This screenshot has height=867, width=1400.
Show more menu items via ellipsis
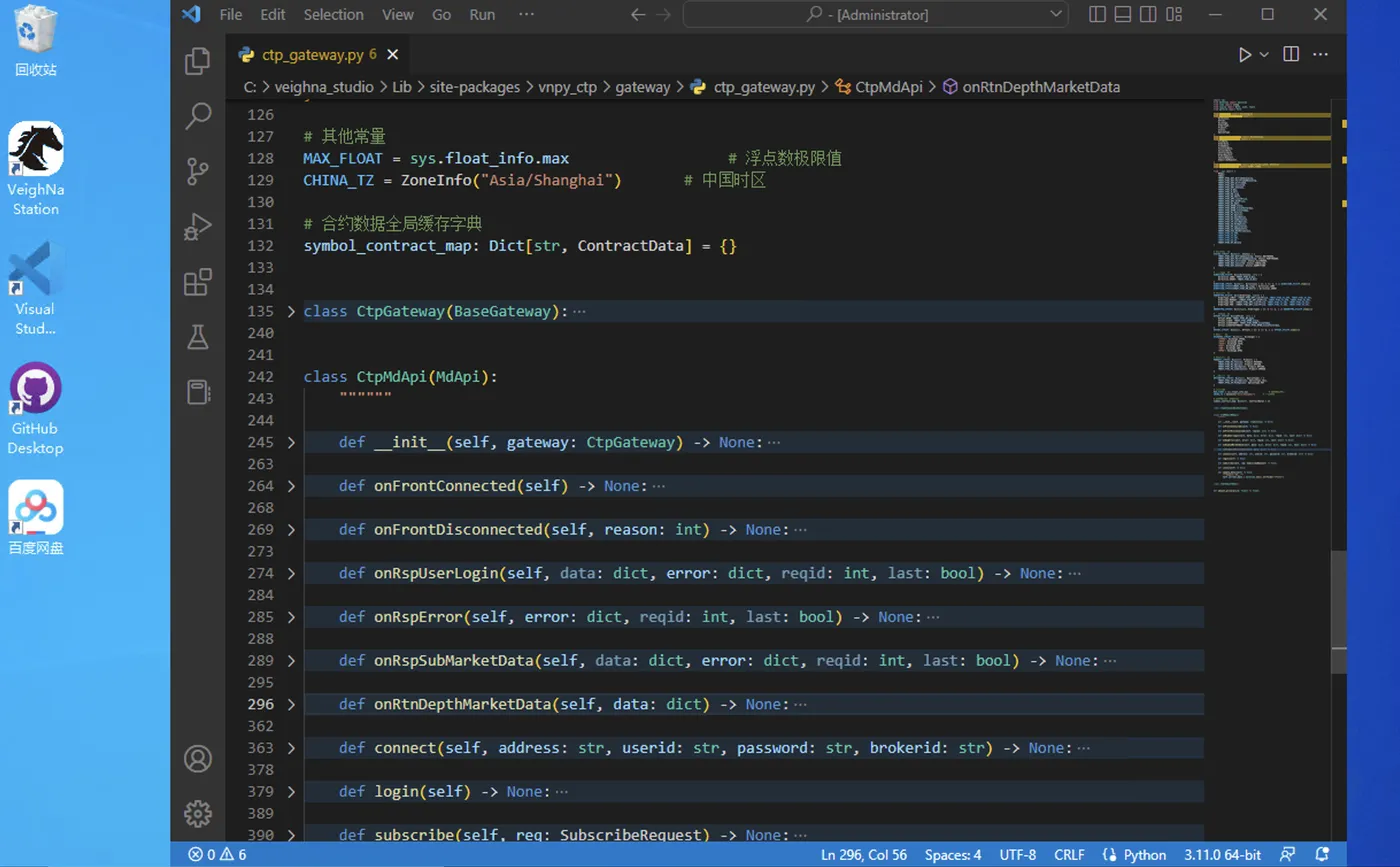(527, 14)
